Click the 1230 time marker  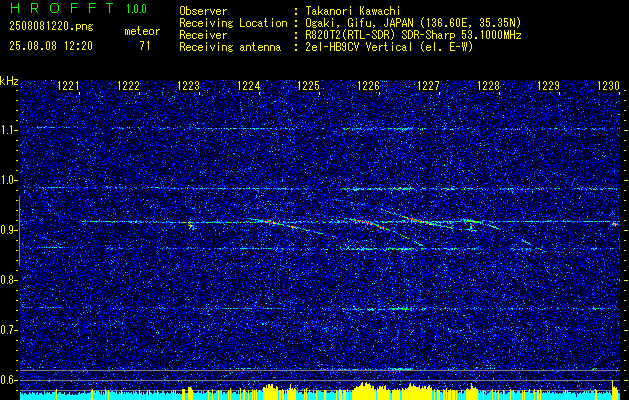point(608,86)
